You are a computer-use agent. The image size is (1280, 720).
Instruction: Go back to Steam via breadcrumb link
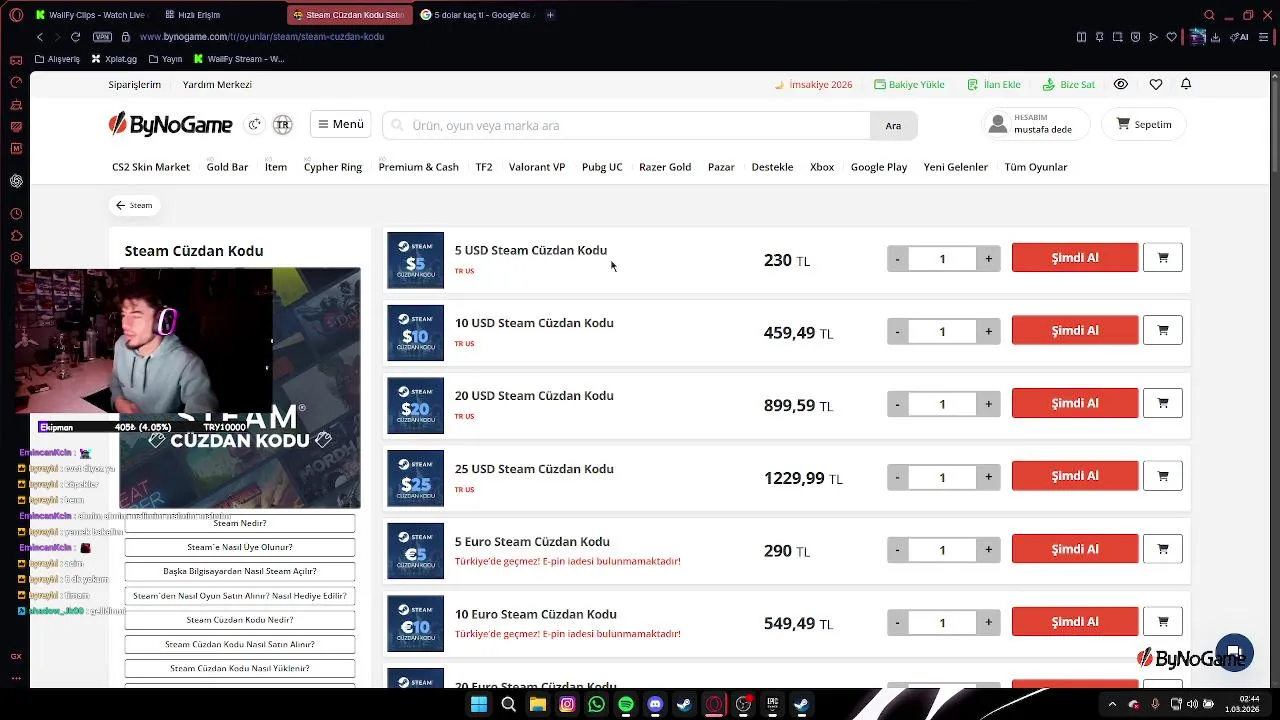tap(134, 205)
